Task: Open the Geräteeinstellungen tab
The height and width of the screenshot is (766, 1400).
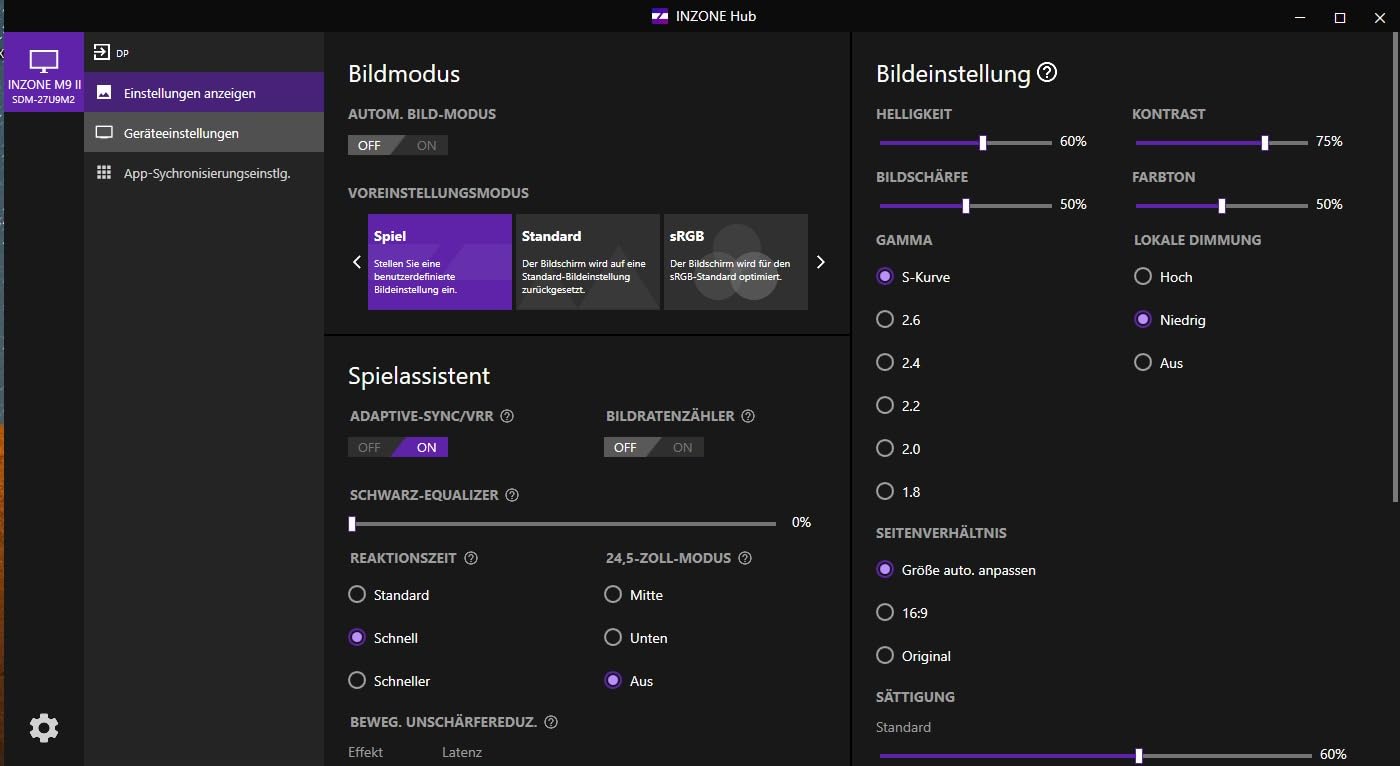Action: tap(204, 132)
